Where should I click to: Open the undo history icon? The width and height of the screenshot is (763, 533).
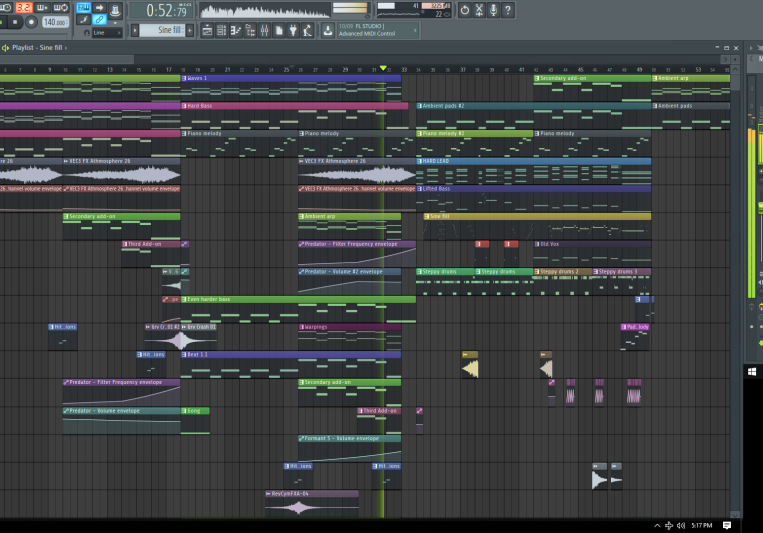465,10
